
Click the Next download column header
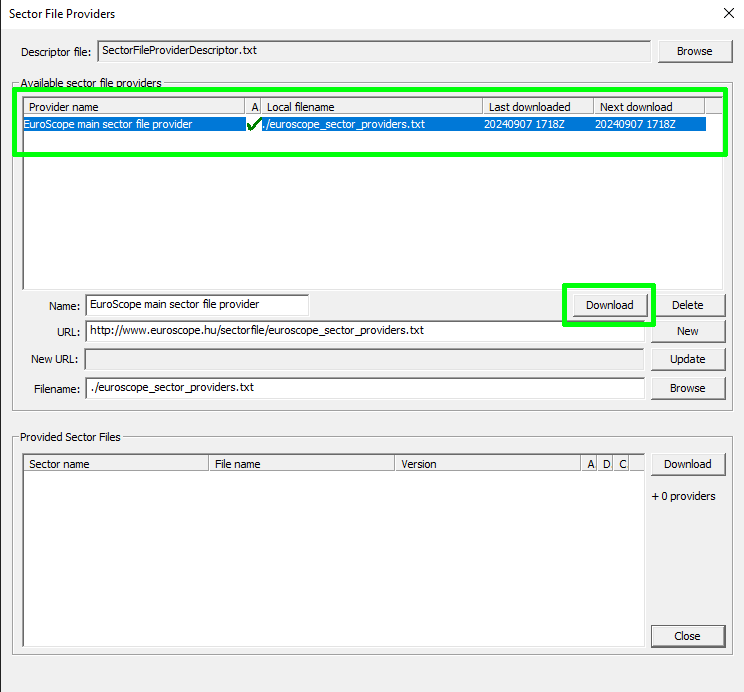tap(649, 106)
